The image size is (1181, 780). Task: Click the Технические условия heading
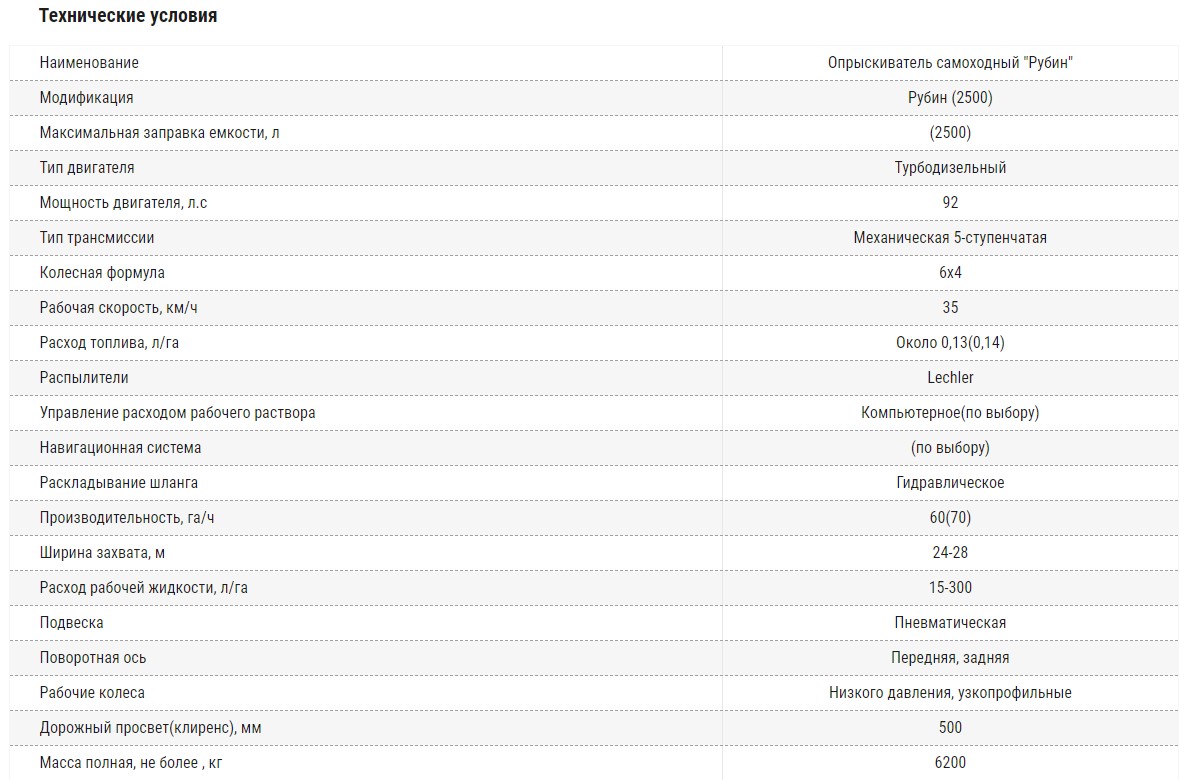(x=128, y=16)
